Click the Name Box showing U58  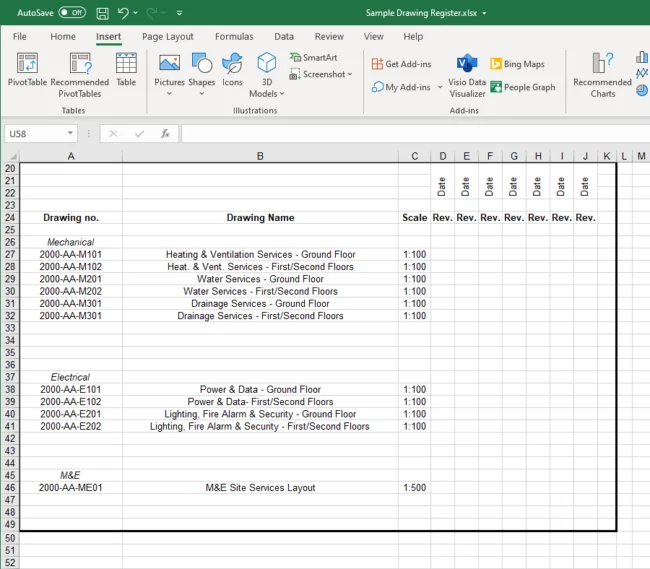pyautogui.click(x=40, y=133)
